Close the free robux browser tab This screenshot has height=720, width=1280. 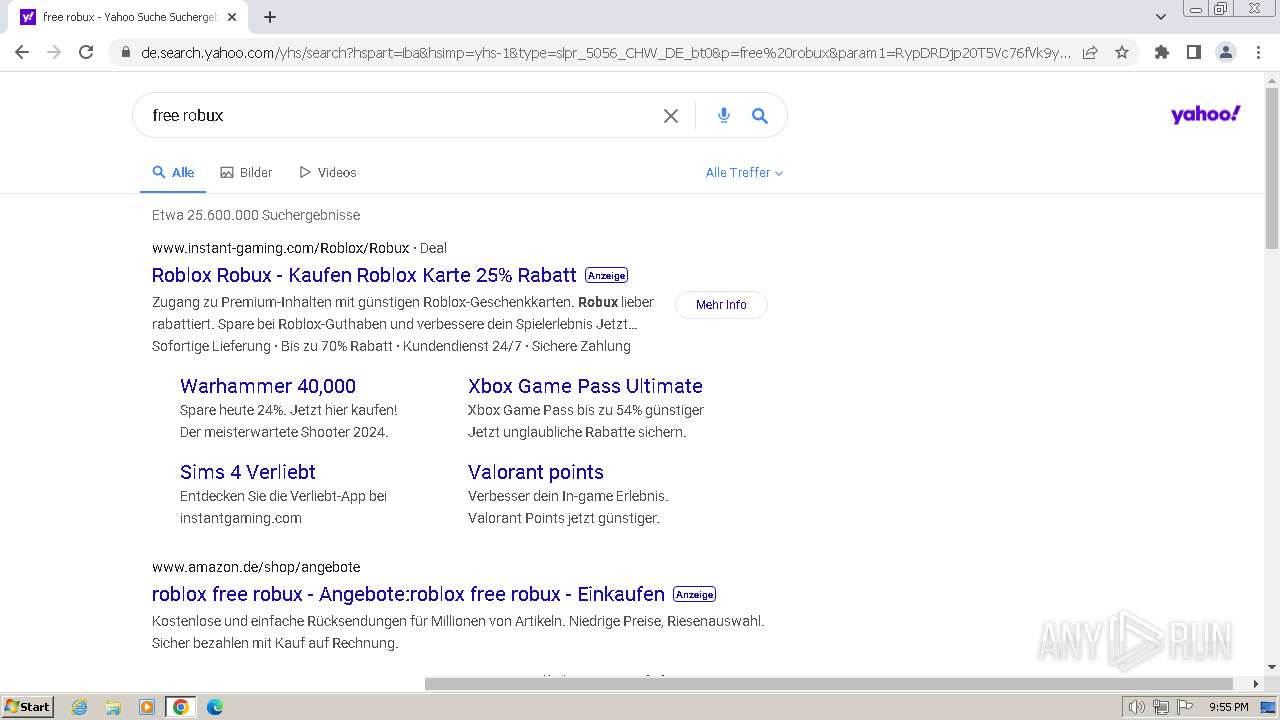[x=232, y=17]
